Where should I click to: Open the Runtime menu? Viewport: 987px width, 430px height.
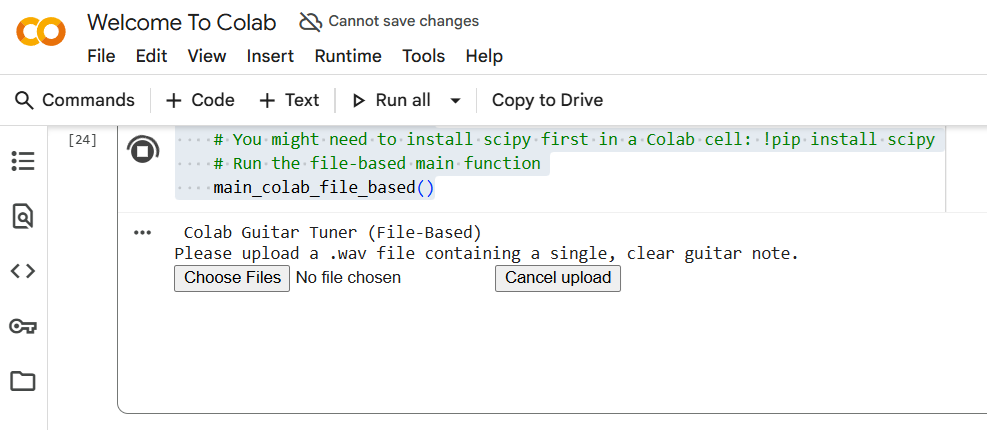coord(348,56)
